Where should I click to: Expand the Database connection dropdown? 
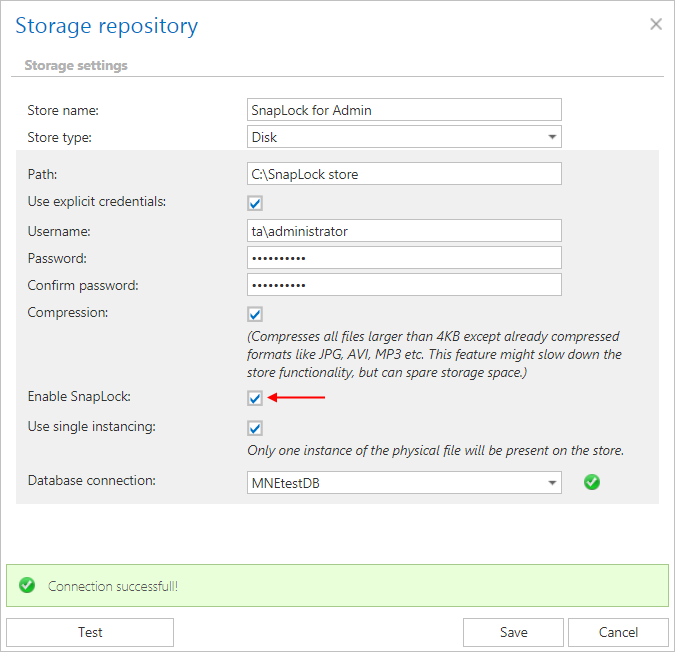click(x=404, y=483)
